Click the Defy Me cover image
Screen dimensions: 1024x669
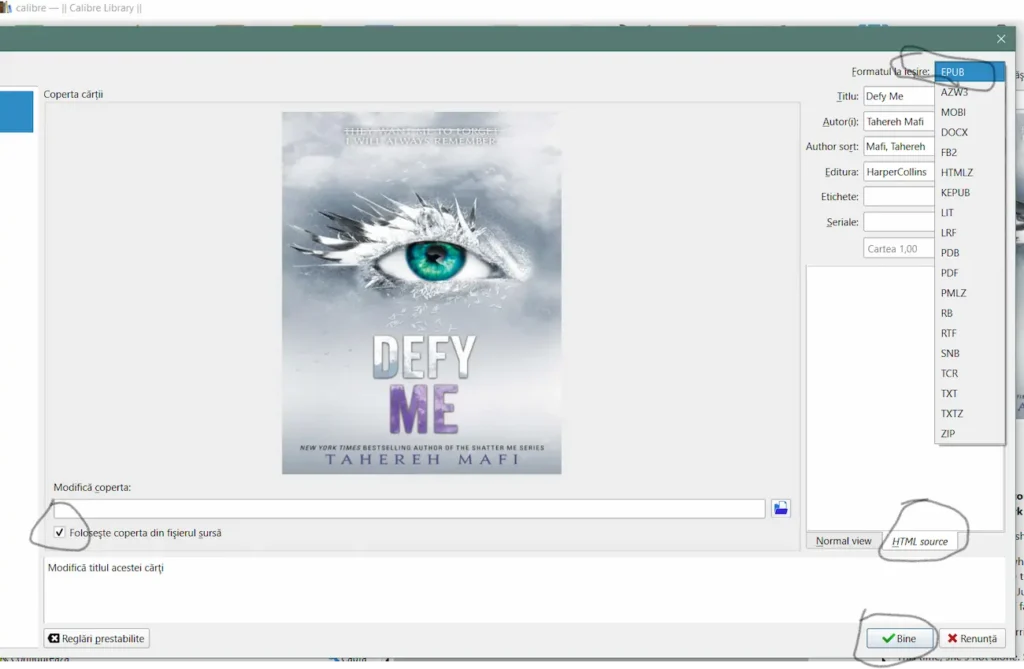pos(421,292)
